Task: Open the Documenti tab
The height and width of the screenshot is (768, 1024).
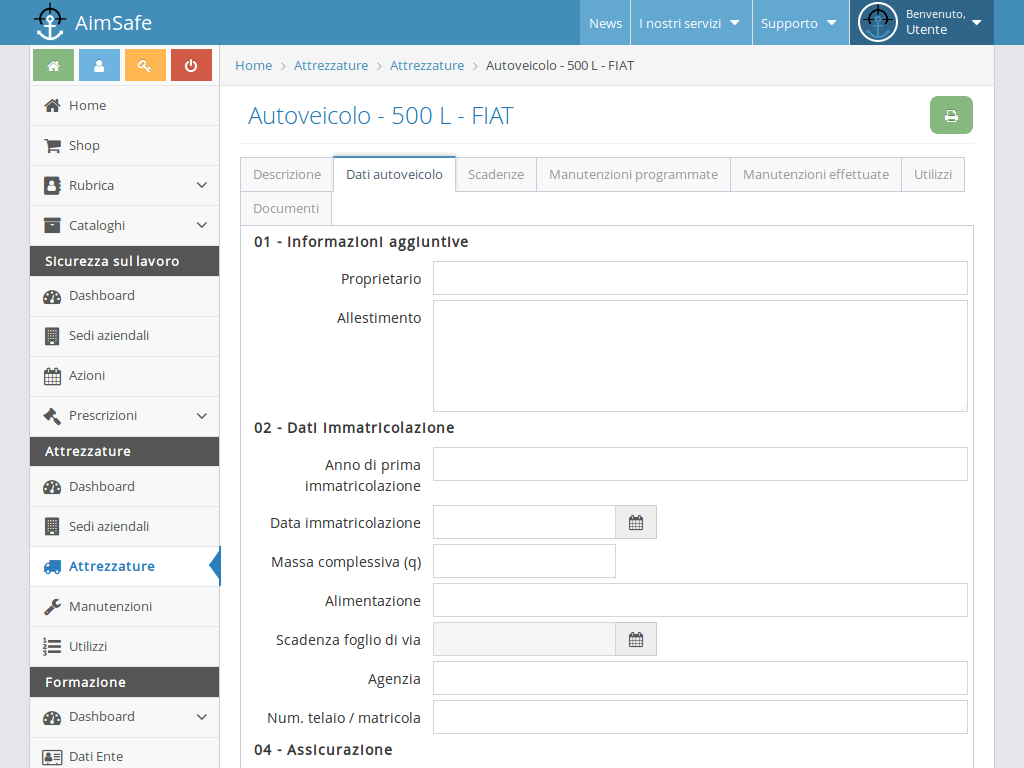Action: click(x=286, y=208)
